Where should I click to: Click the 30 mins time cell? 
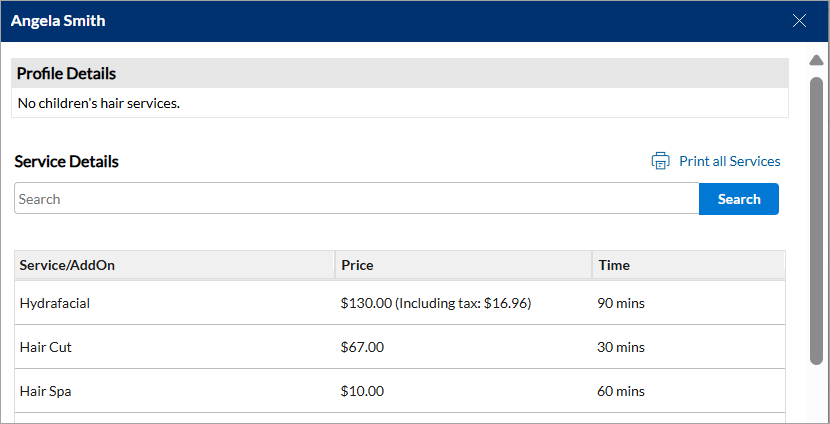[x=621, y=347]
